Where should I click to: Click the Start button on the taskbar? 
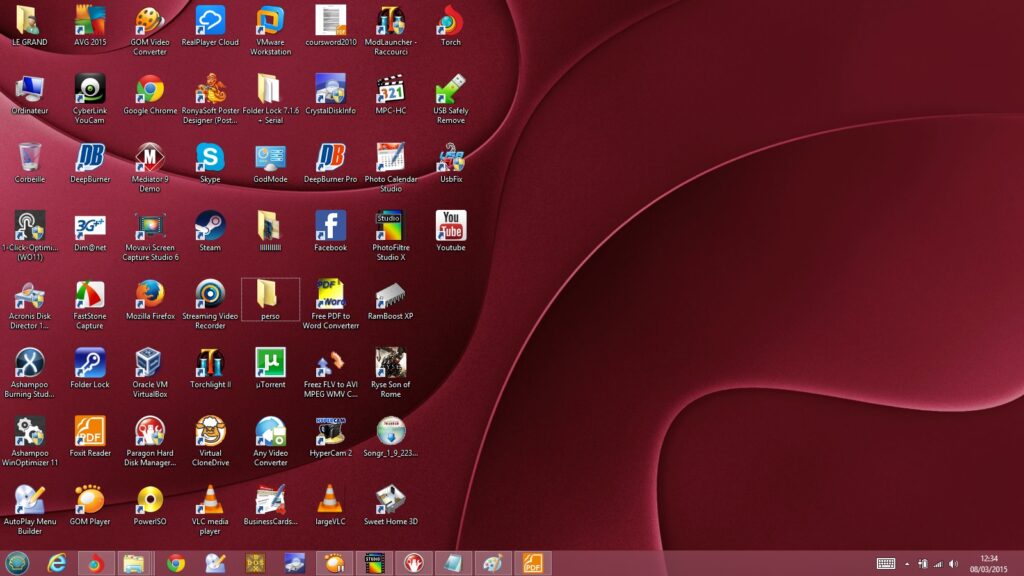pos(17,563)
